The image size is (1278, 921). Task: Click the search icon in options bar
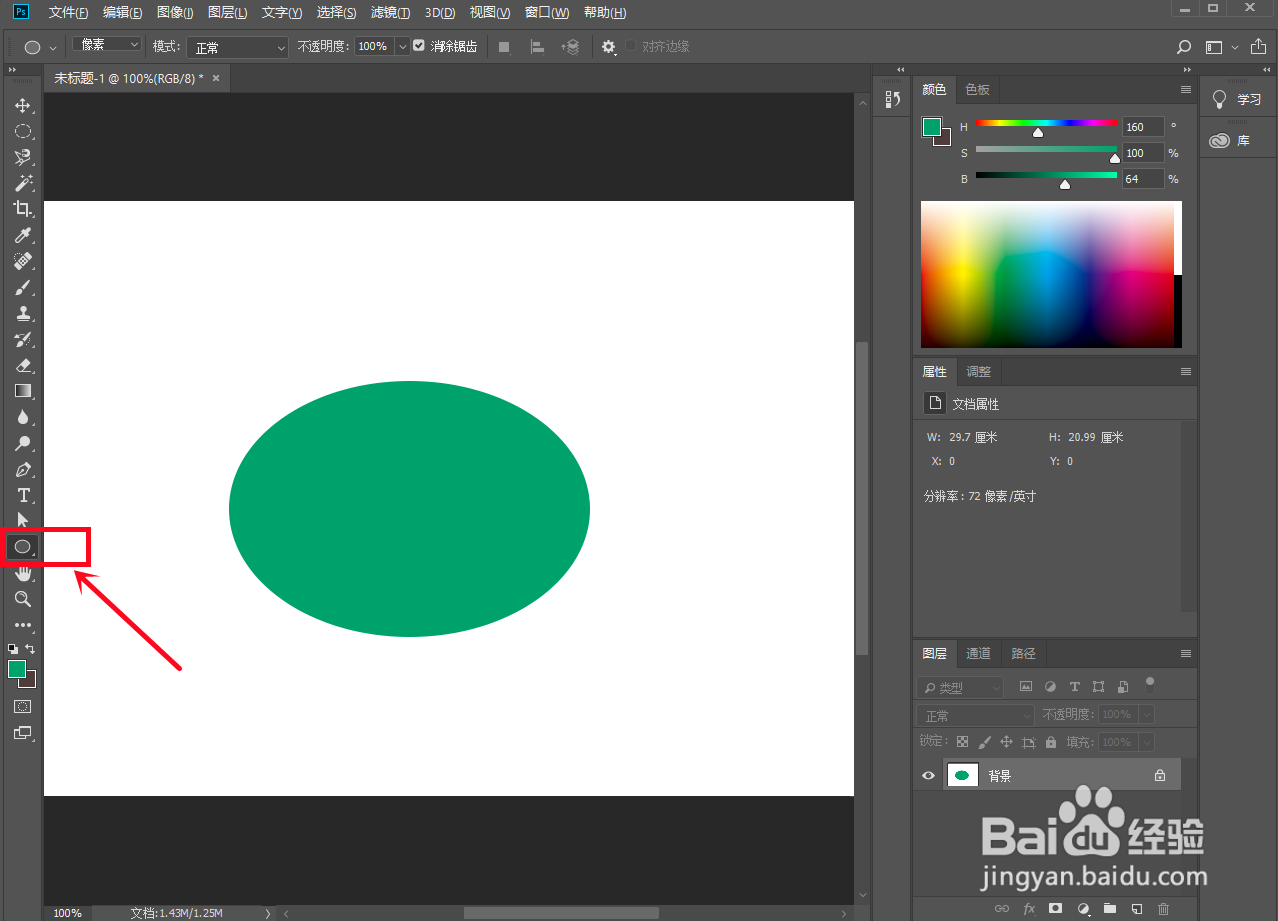point(1184,47)
